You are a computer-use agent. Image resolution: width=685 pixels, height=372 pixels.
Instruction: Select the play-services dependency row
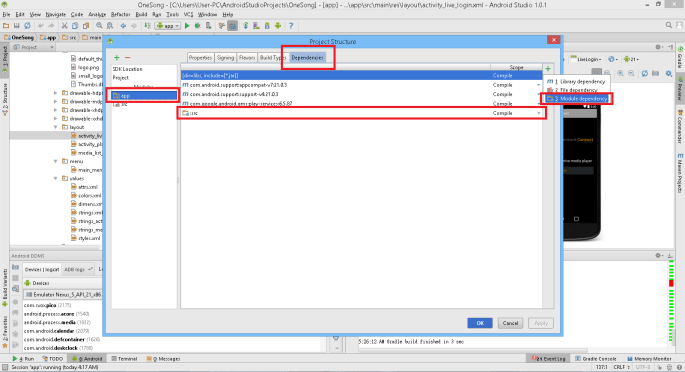(x=361, y=104)
